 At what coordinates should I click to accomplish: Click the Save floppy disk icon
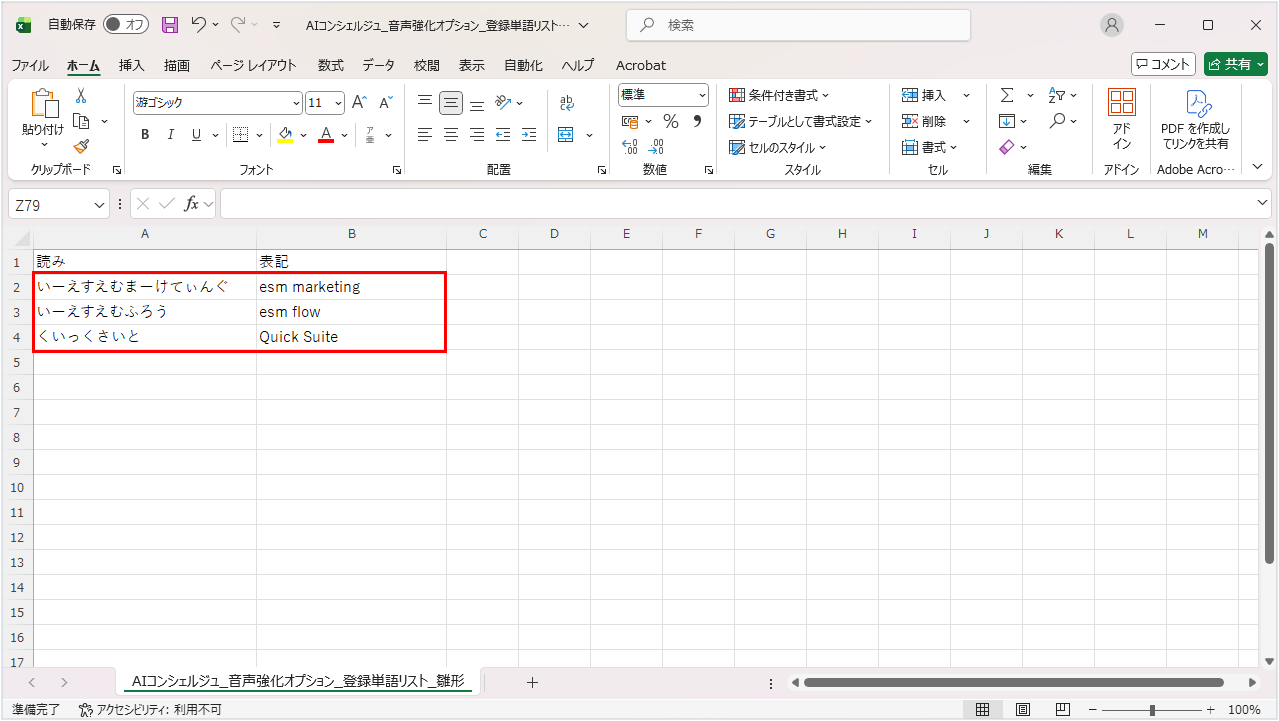tap(170, 25)
